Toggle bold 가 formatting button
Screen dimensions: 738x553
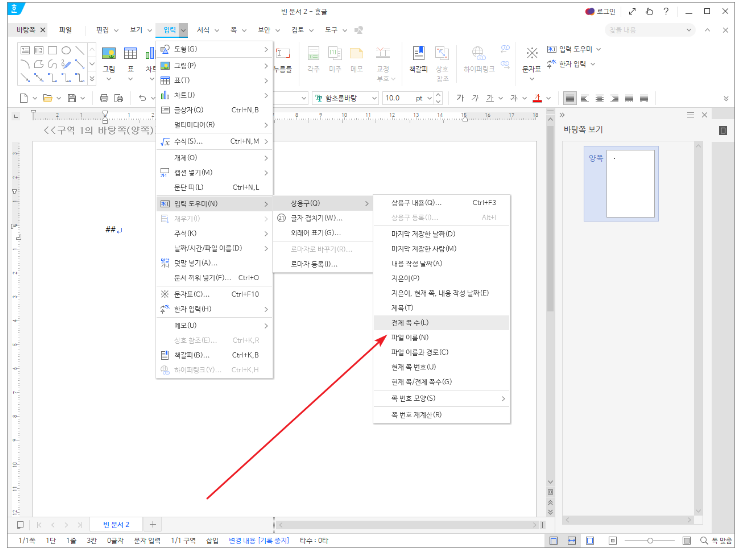click(460, 98)
